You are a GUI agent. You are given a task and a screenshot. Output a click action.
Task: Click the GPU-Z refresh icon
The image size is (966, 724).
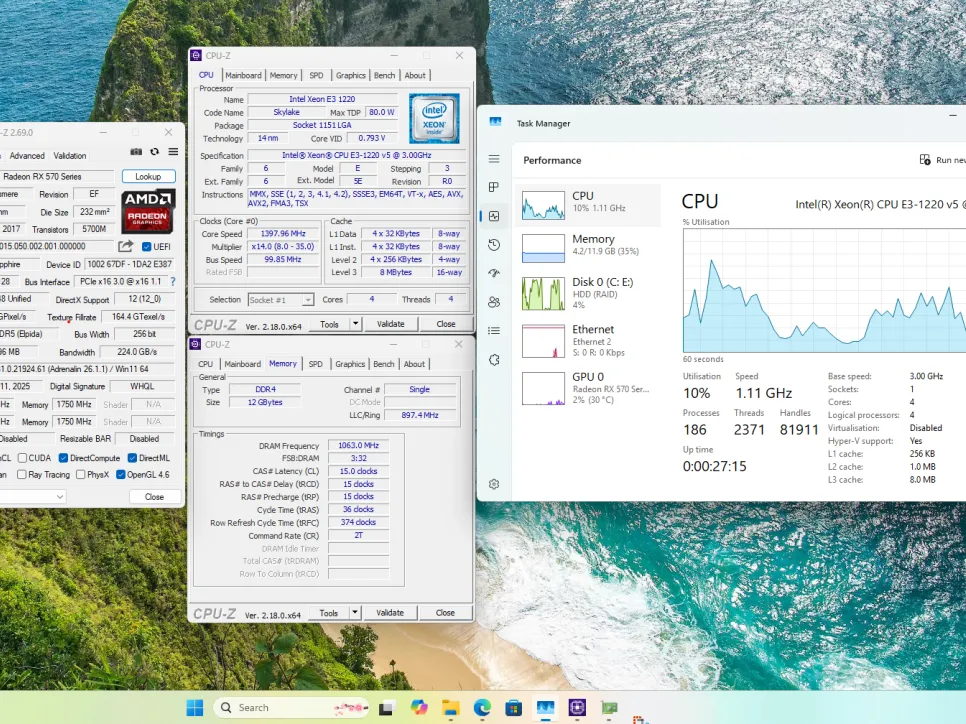(154, 152)
